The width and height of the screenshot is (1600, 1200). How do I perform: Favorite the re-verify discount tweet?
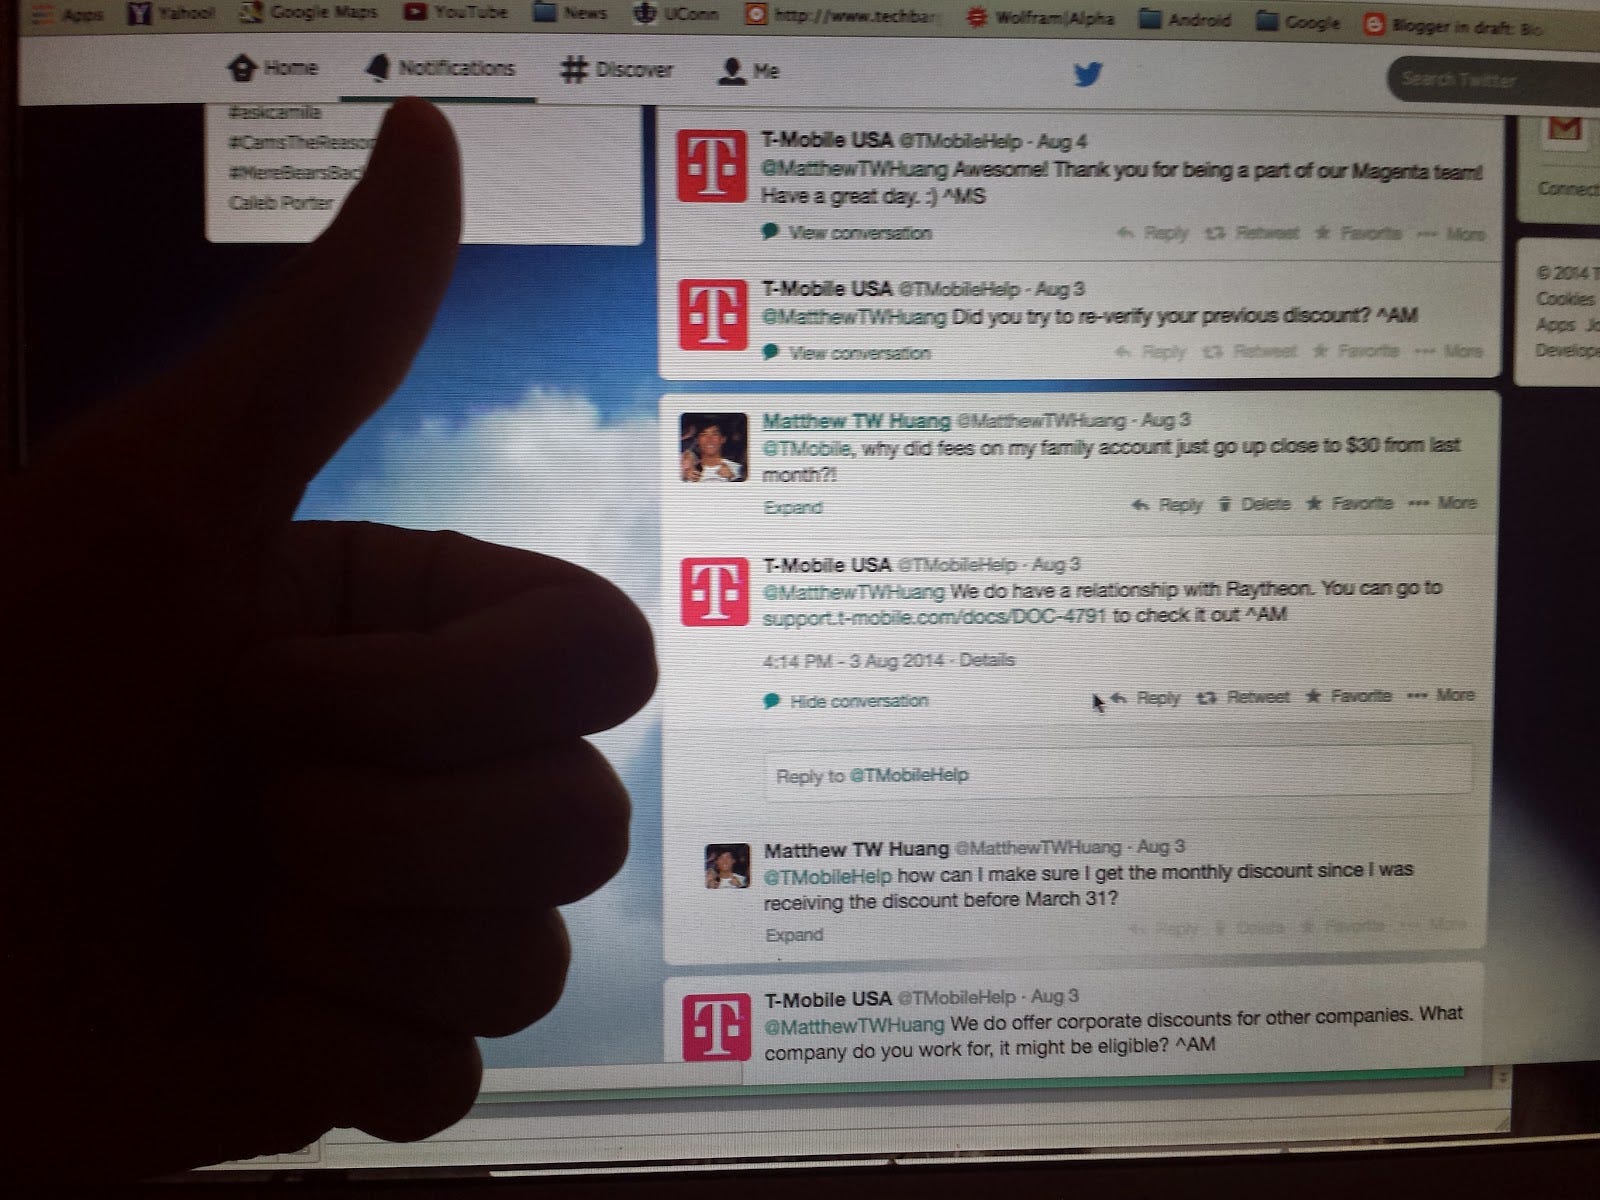1354,350
